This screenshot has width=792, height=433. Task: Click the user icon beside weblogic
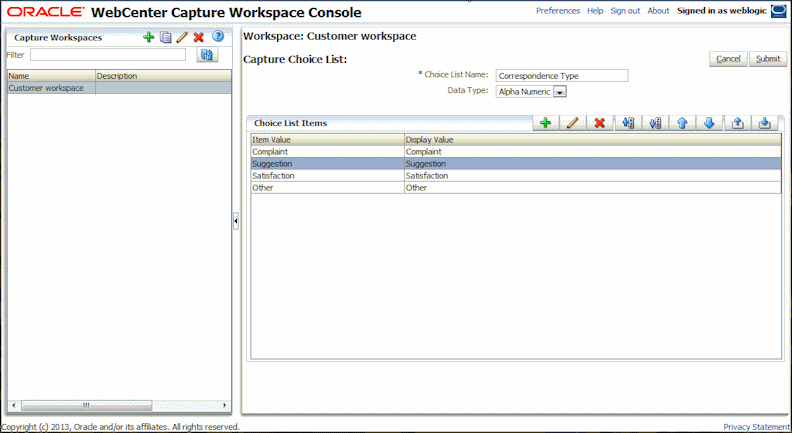coord(778,11)
